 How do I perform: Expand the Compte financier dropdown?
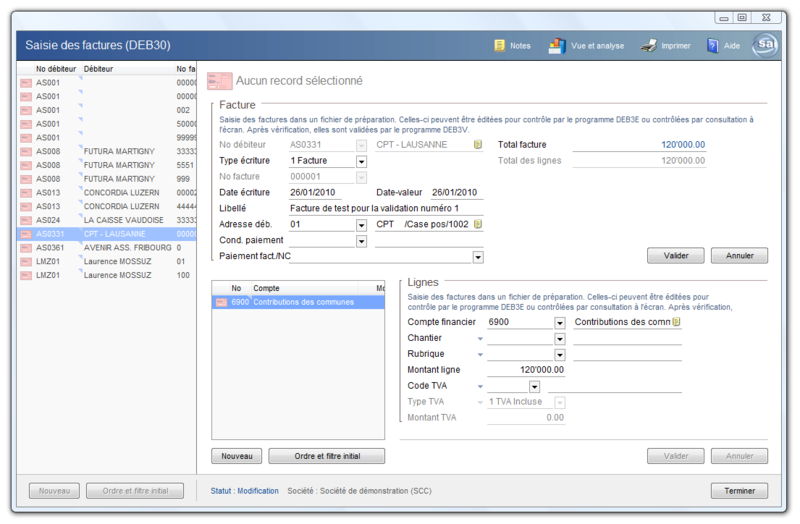point(559,323)
